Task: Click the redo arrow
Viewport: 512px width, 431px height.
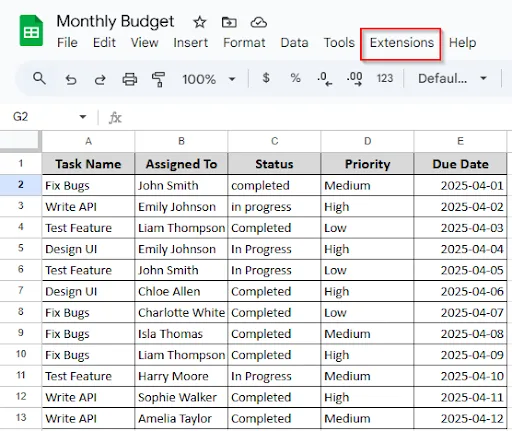Action: [100, 79]
